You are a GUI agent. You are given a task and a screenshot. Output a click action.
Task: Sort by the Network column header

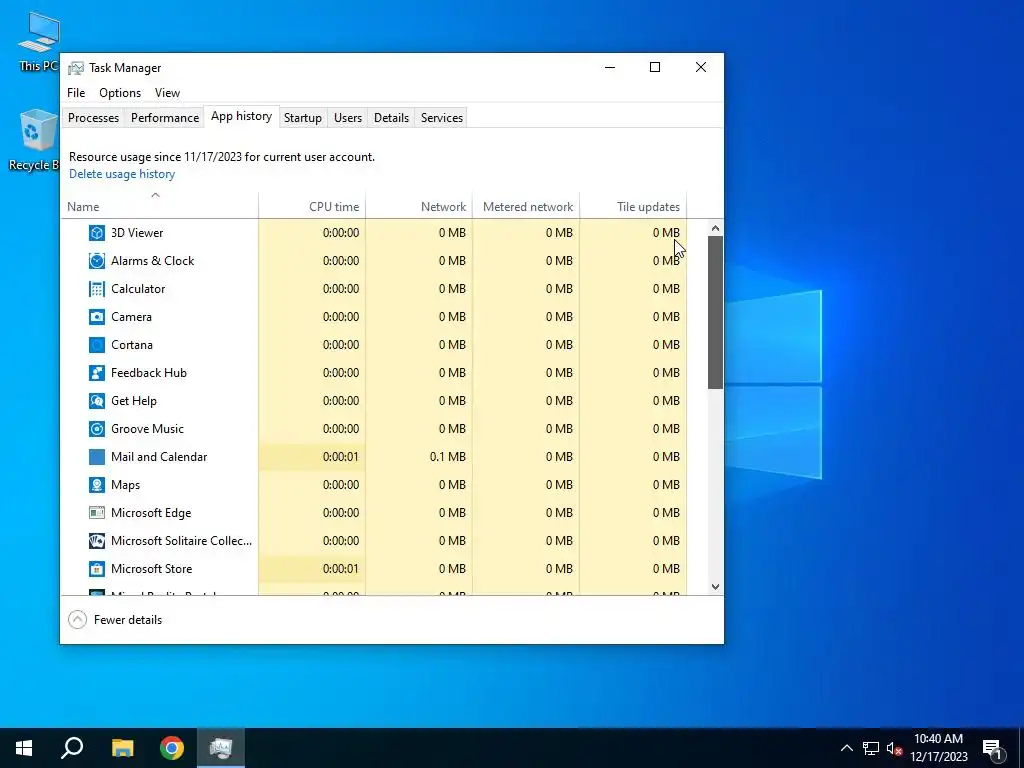(x=419, y=206)
